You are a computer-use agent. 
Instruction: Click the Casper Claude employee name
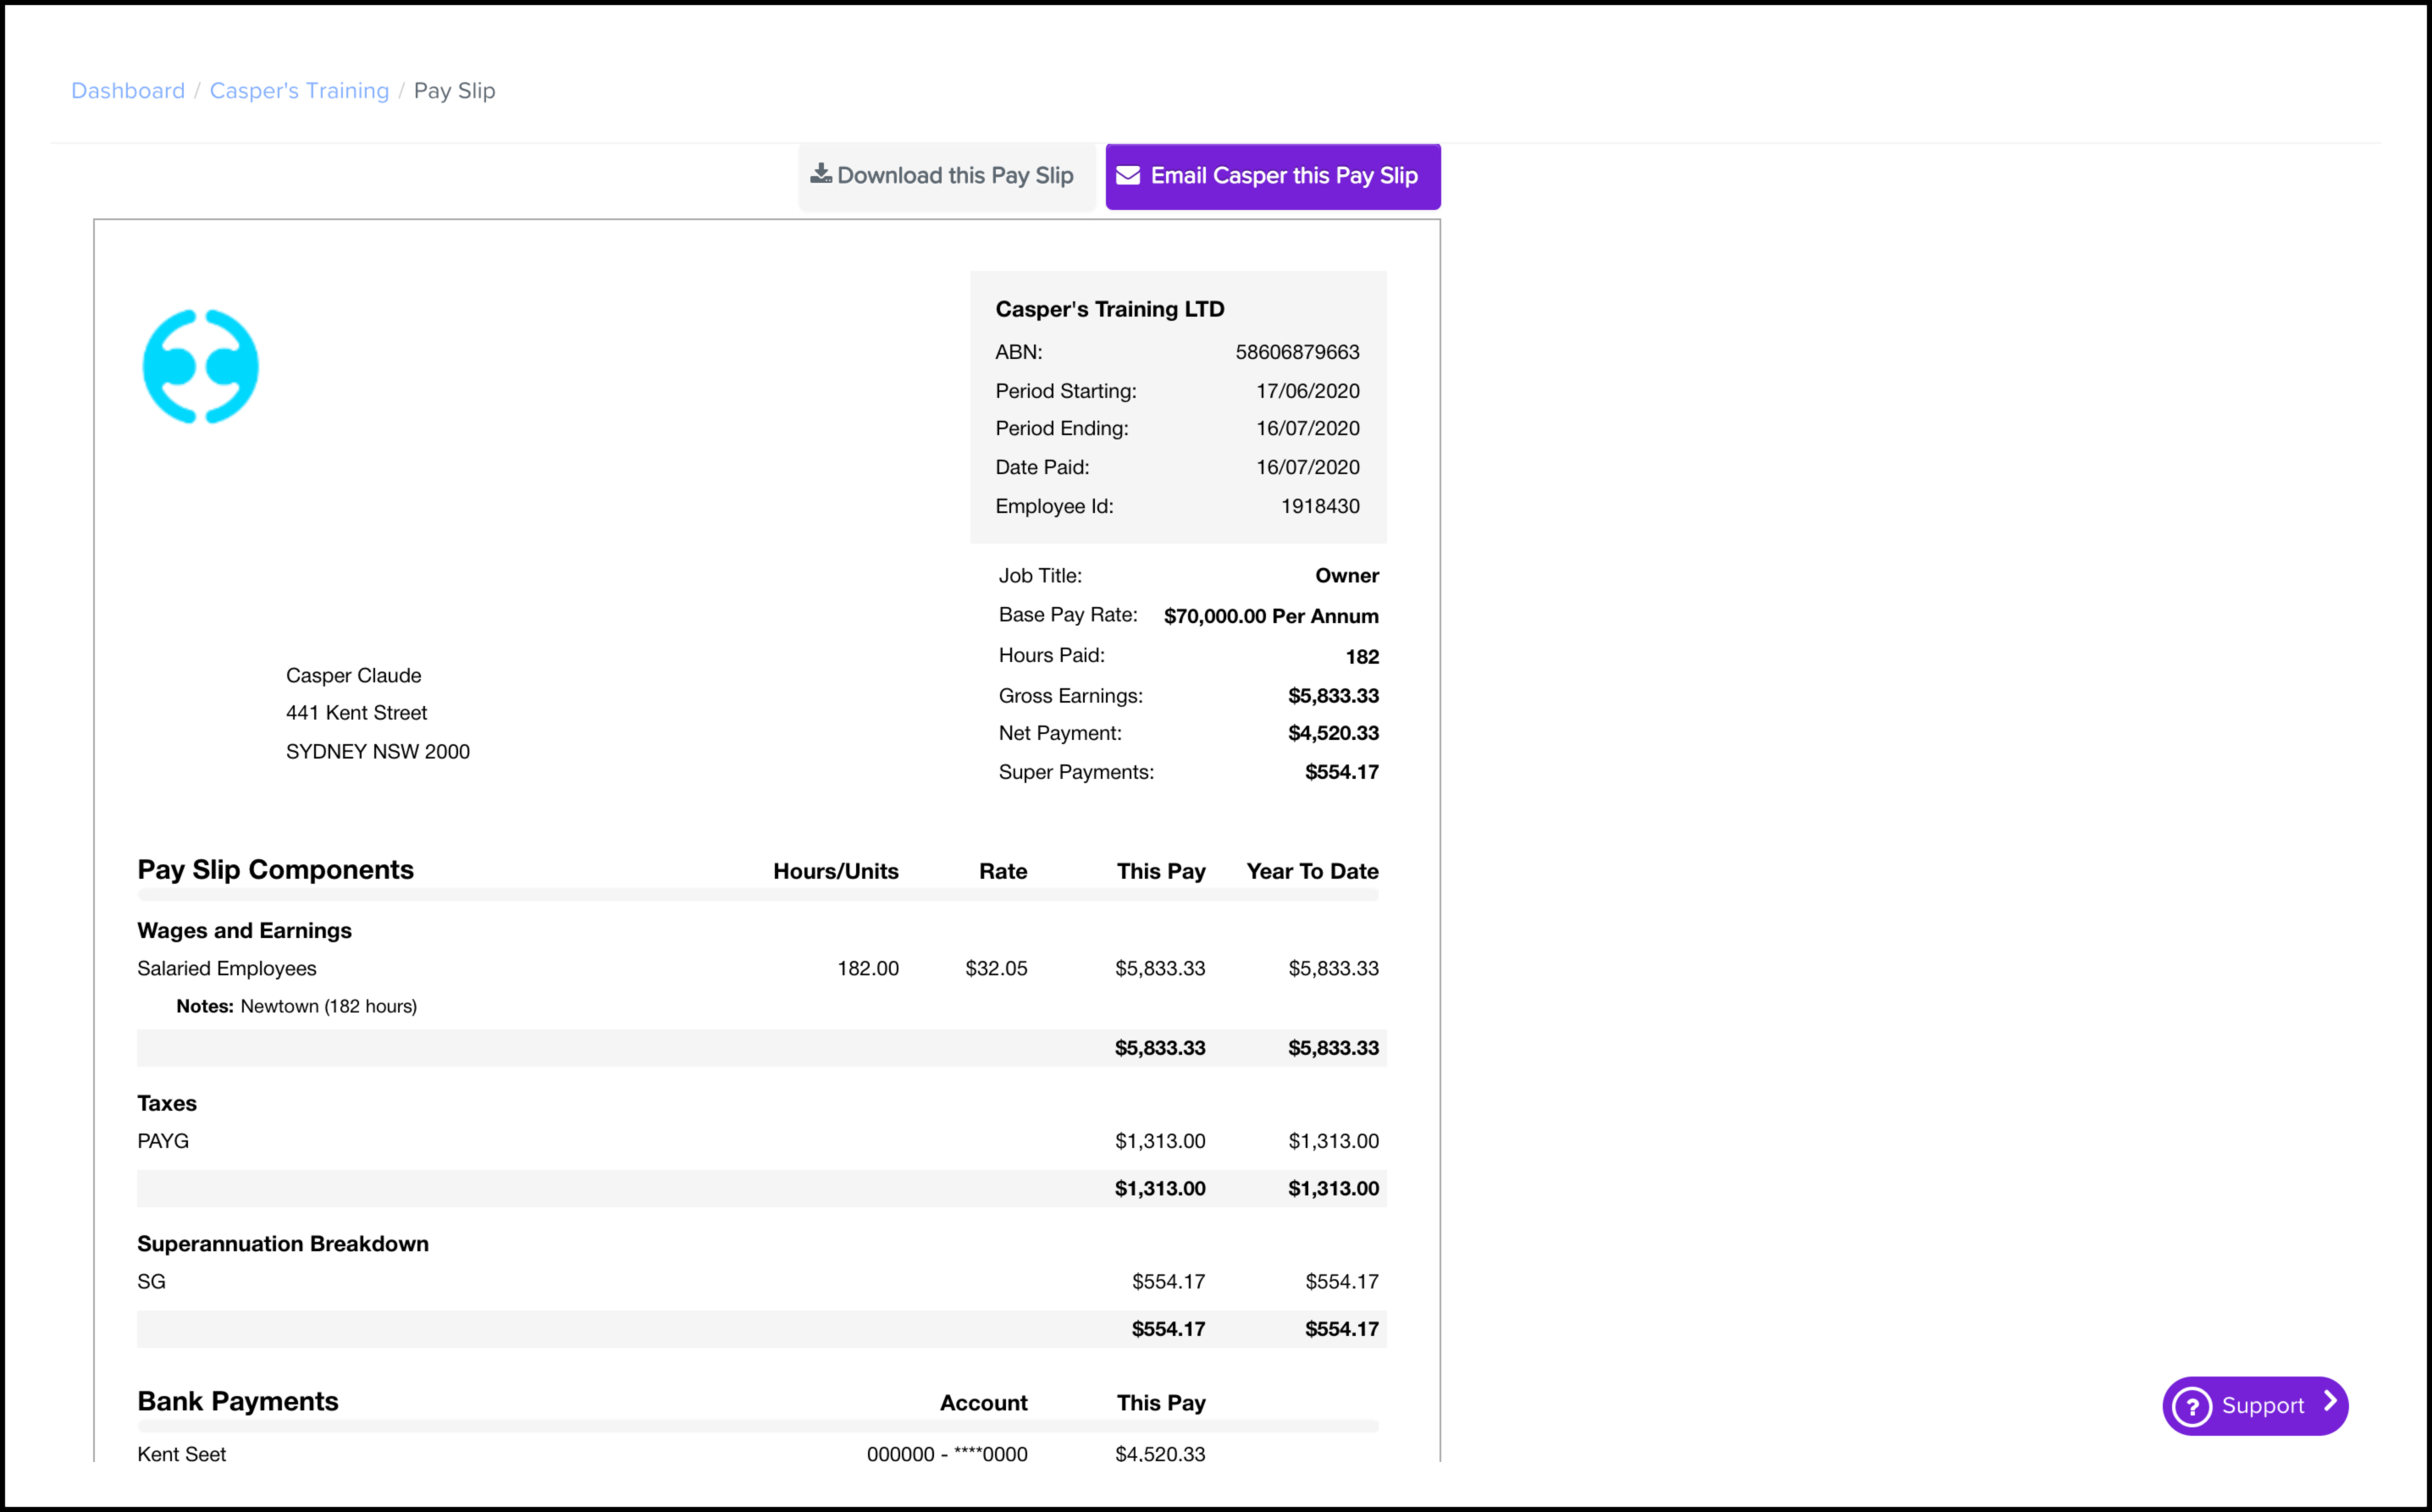353,675
